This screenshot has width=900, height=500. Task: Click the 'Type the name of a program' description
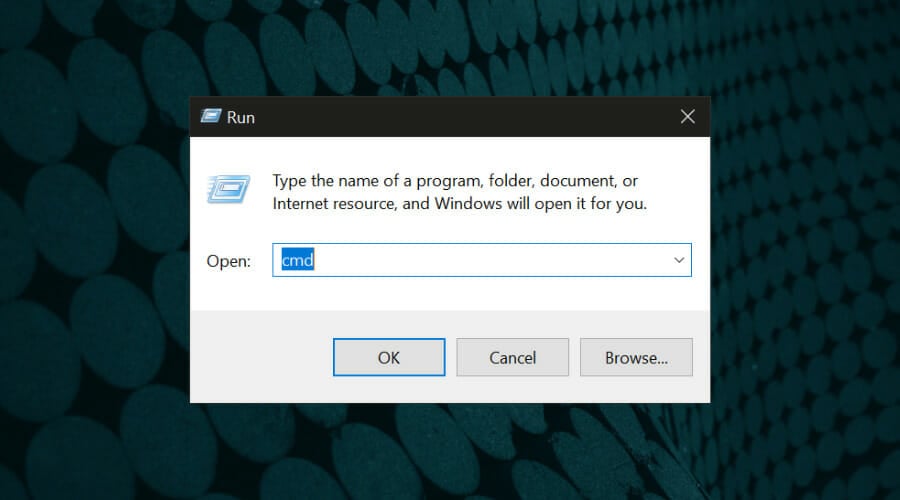click(459, 192)
